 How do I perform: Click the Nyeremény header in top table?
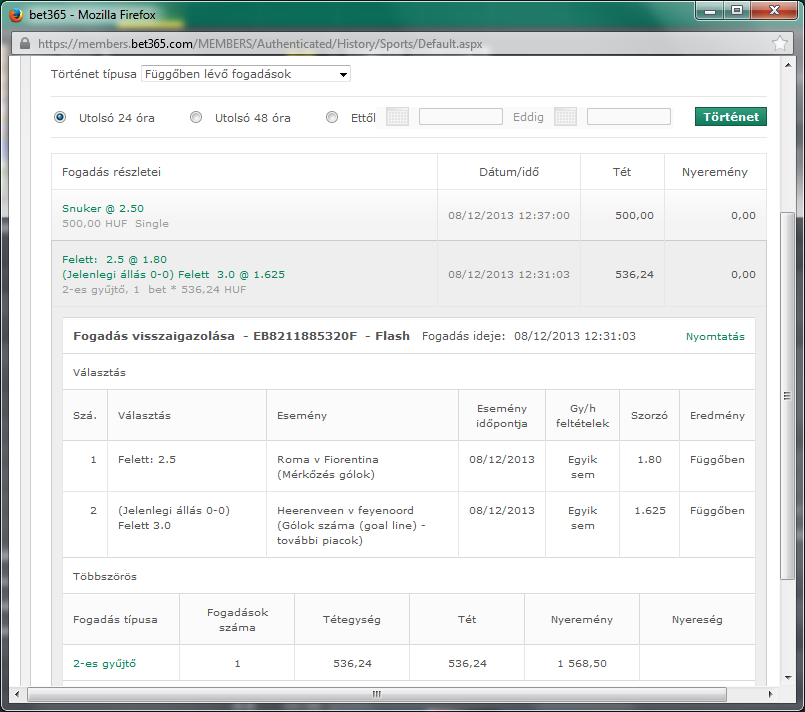click(x=715, y=172)
